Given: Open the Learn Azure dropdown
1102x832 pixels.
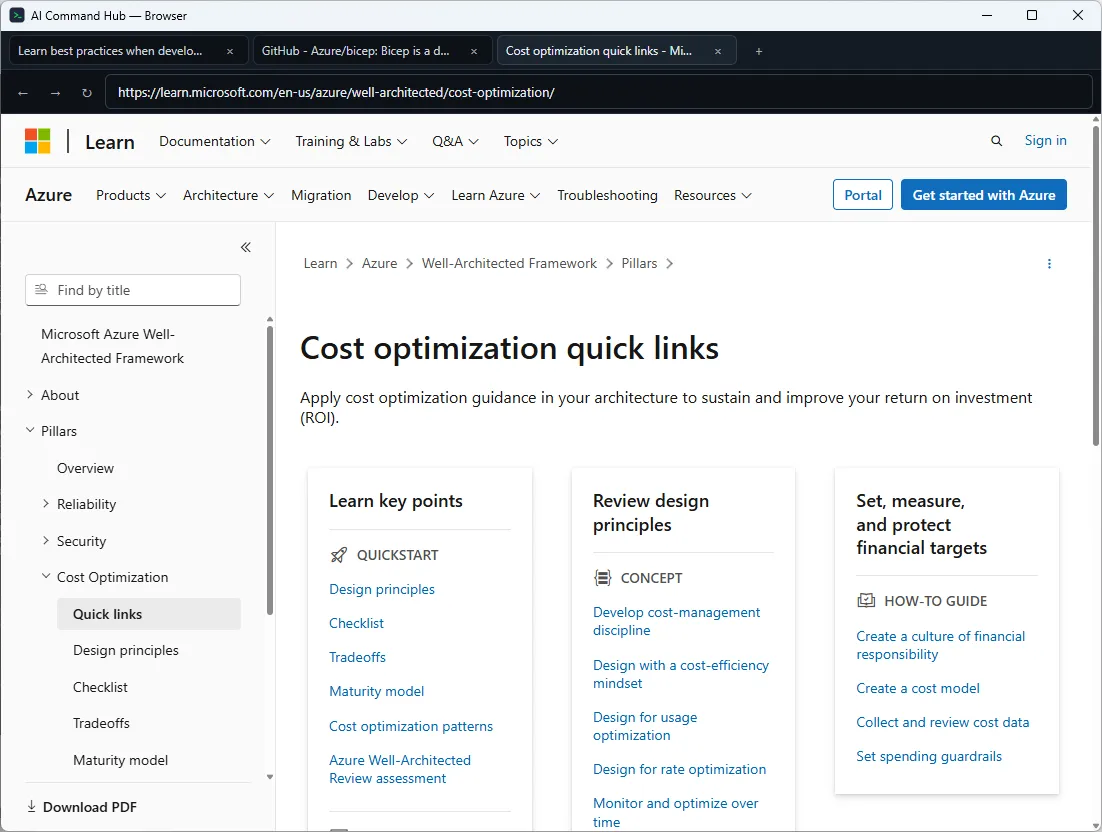Looking at the screenshot, I should 495,195.
